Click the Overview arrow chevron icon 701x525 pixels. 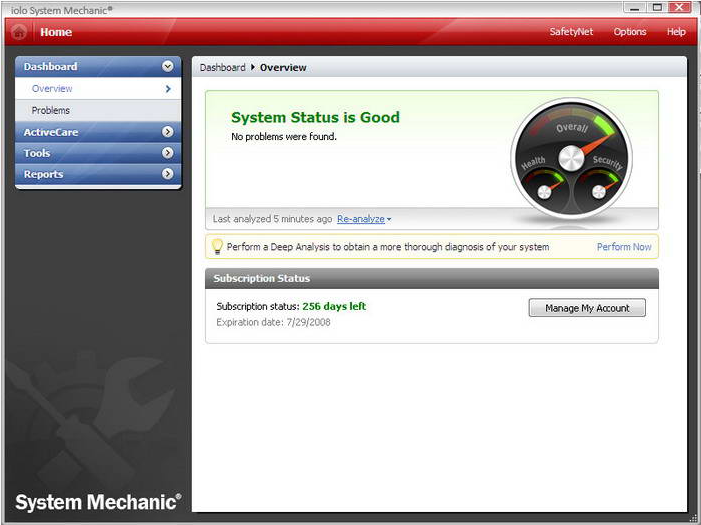[168, 89]
